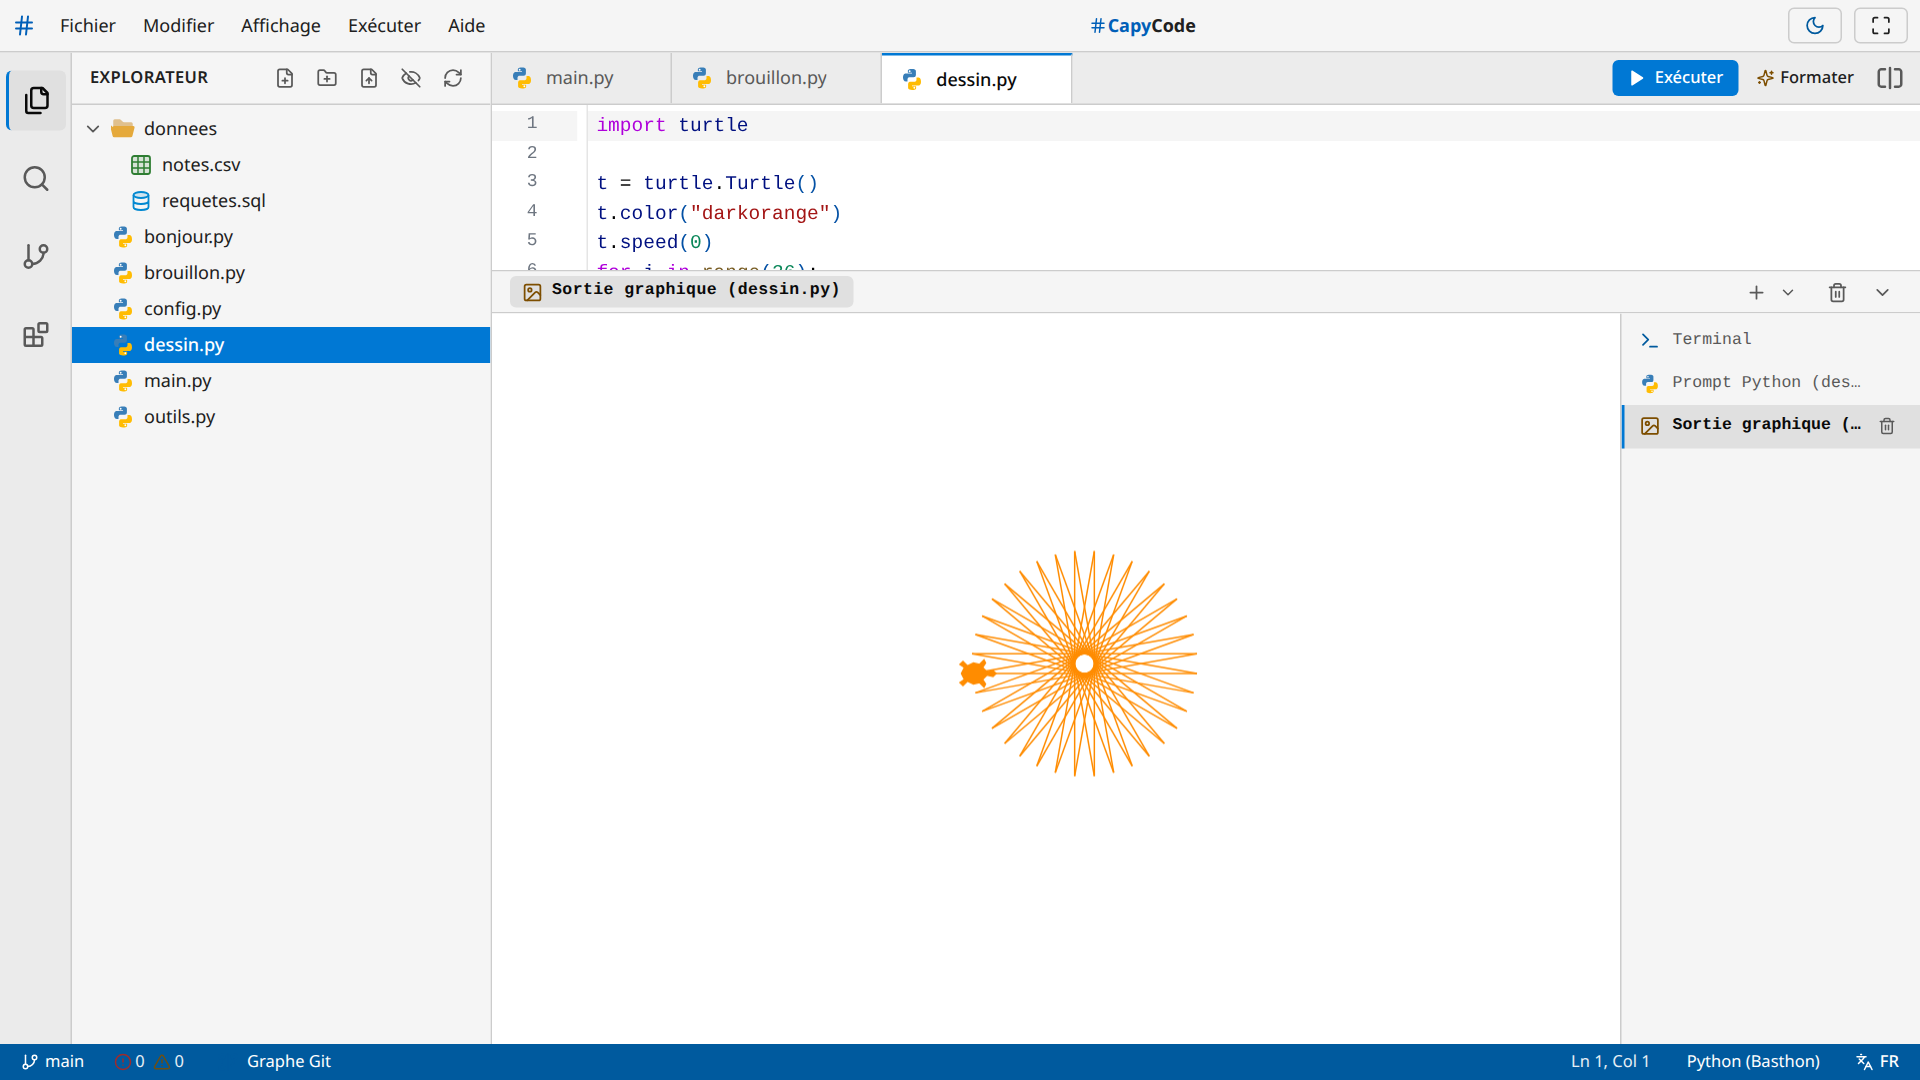
Task: Refresh the Explorer file list
Action: (453, 78)
